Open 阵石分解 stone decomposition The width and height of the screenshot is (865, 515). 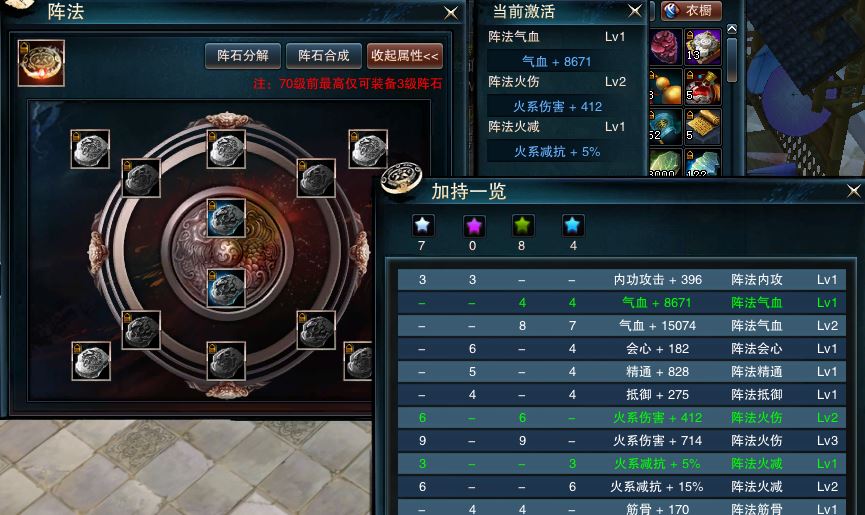coord(243,56)
